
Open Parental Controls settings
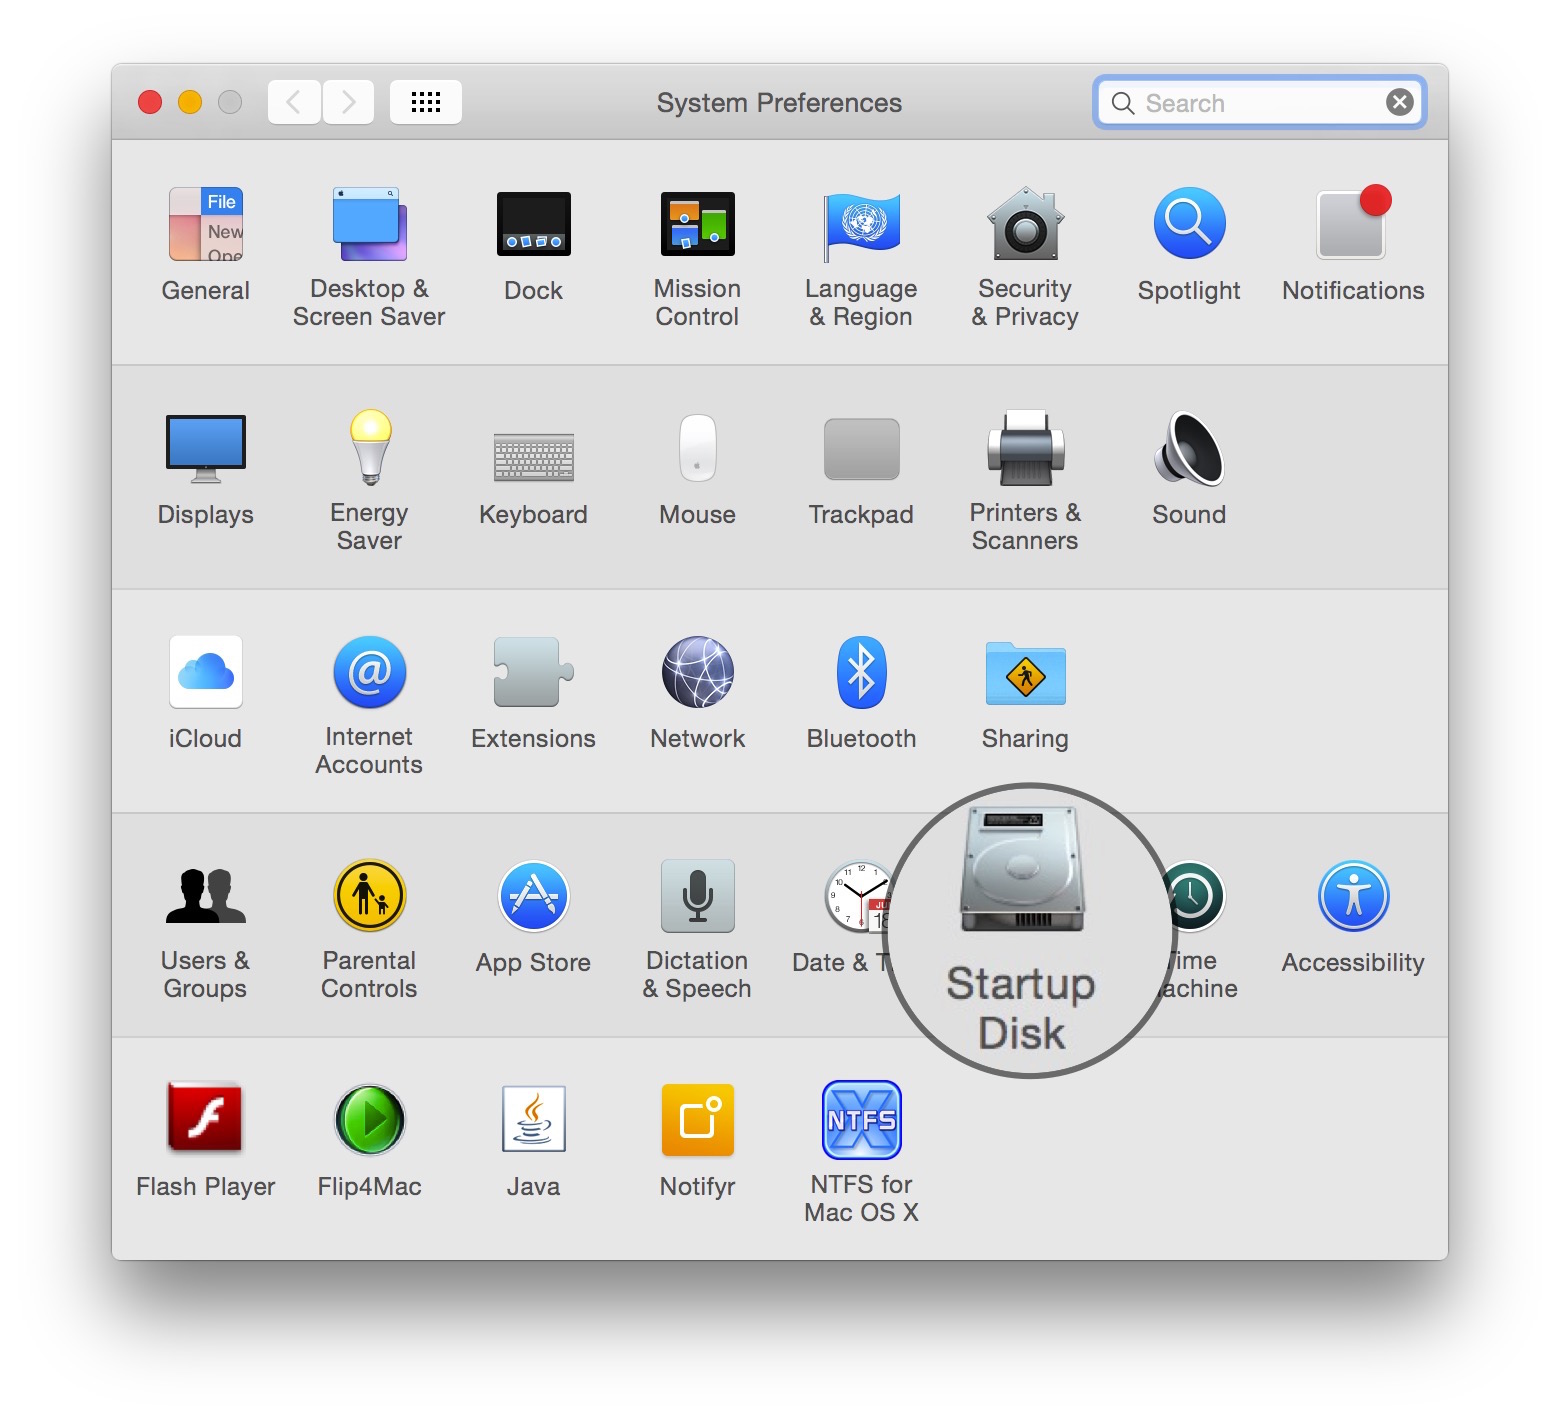point(369,896)
